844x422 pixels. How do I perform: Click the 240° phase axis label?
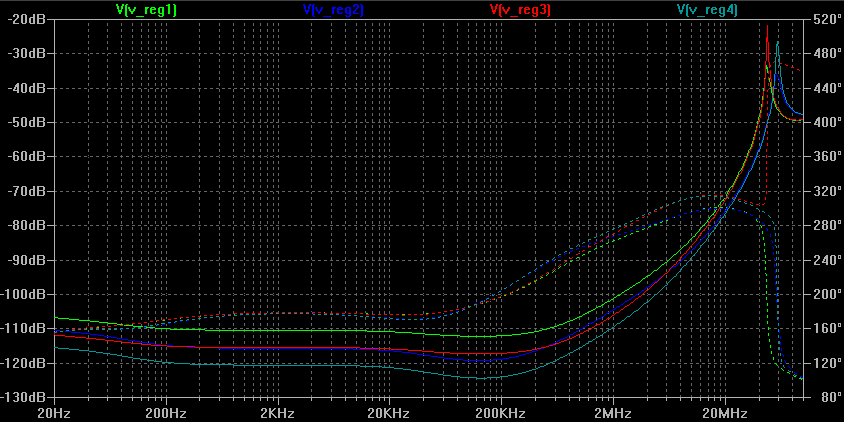(x=826, y=260)
